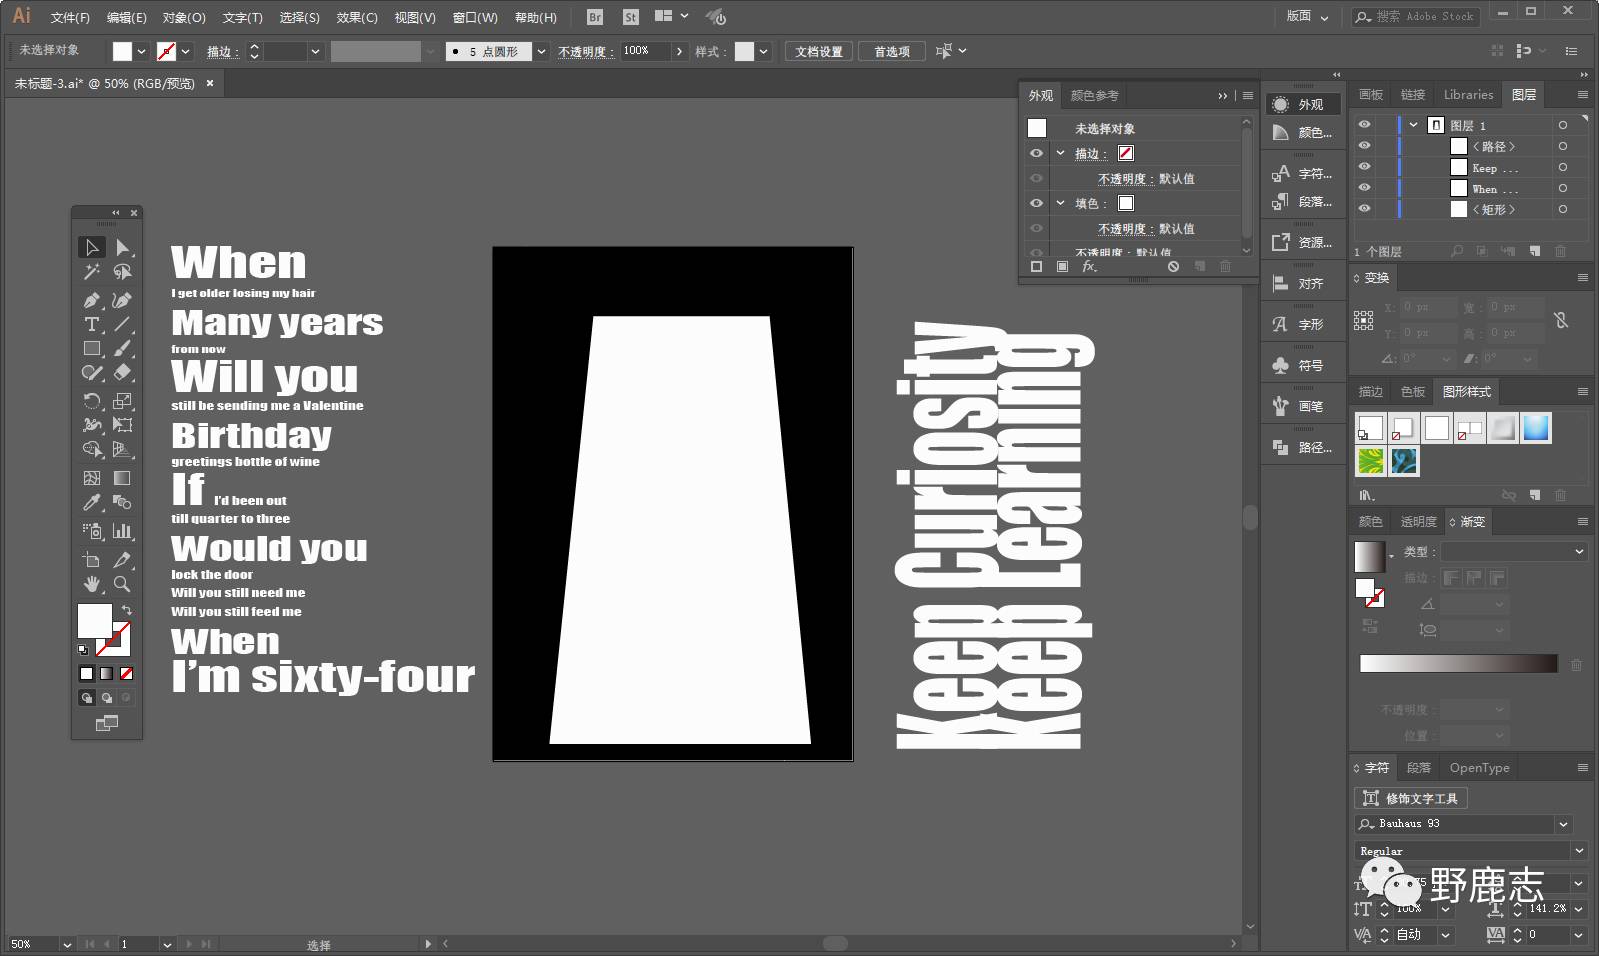Activate the Zoom magnifier tool
Screen dimensions: 1599x956
tap(122, 584)
